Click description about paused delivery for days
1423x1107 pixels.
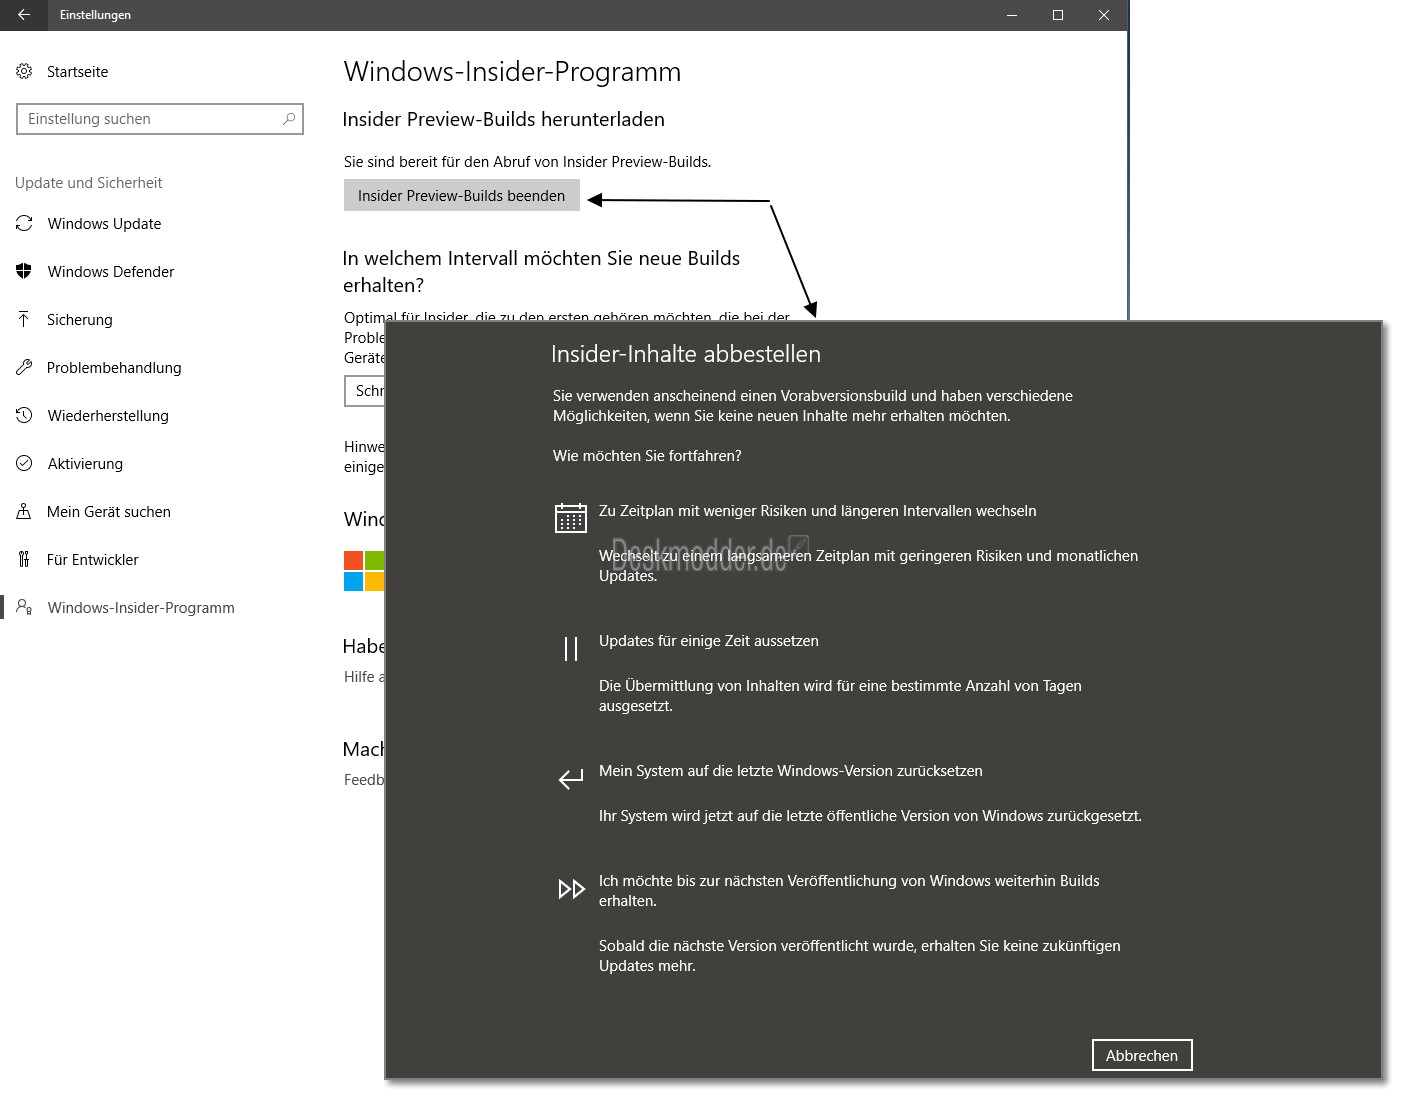840,696
